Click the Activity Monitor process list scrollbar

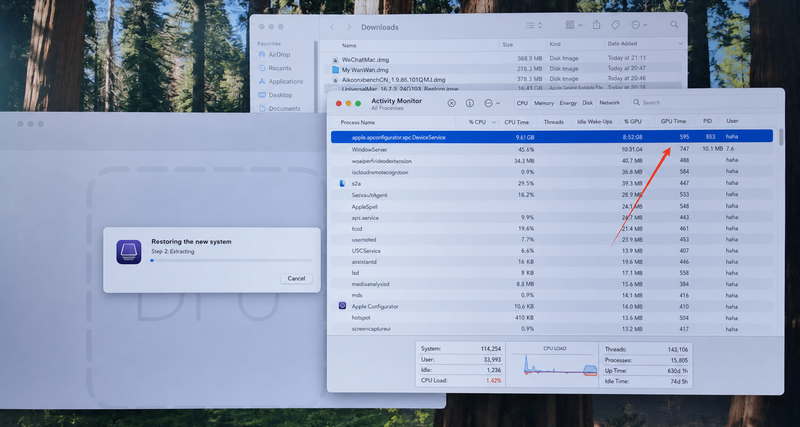point(781,138)
